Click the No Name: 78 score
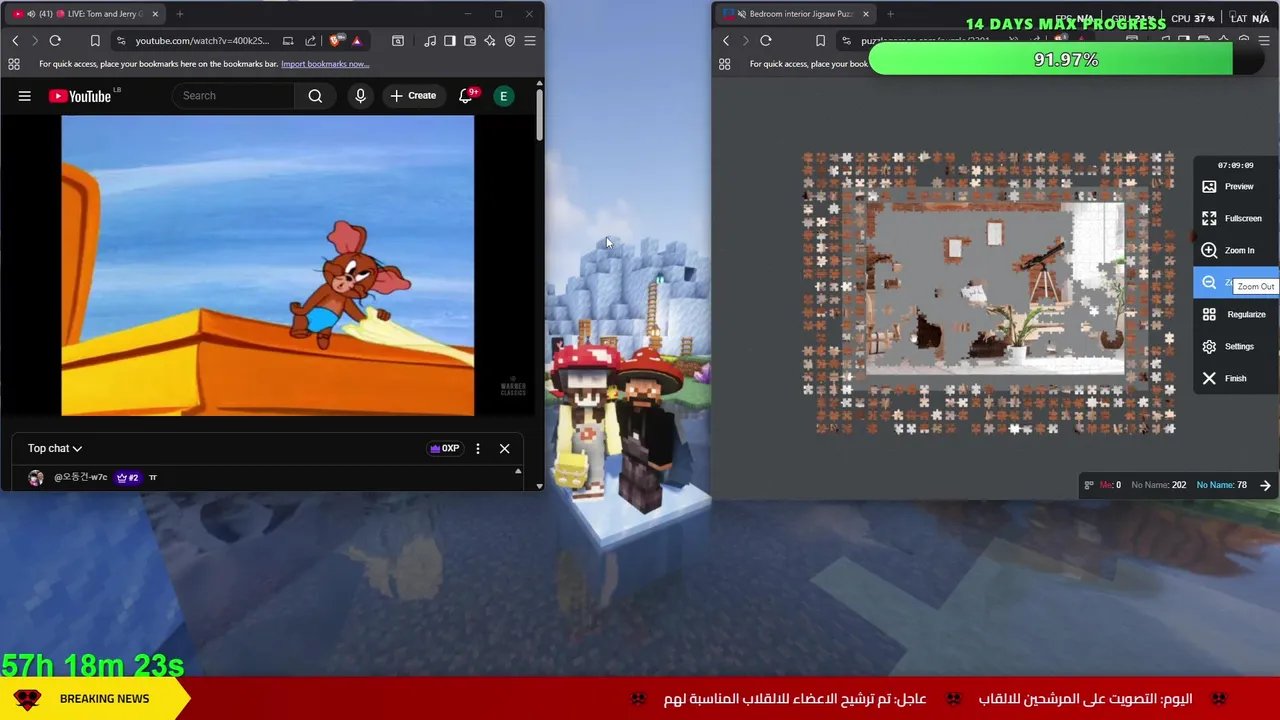1280x720 pixels. [x=1221, y=485]
